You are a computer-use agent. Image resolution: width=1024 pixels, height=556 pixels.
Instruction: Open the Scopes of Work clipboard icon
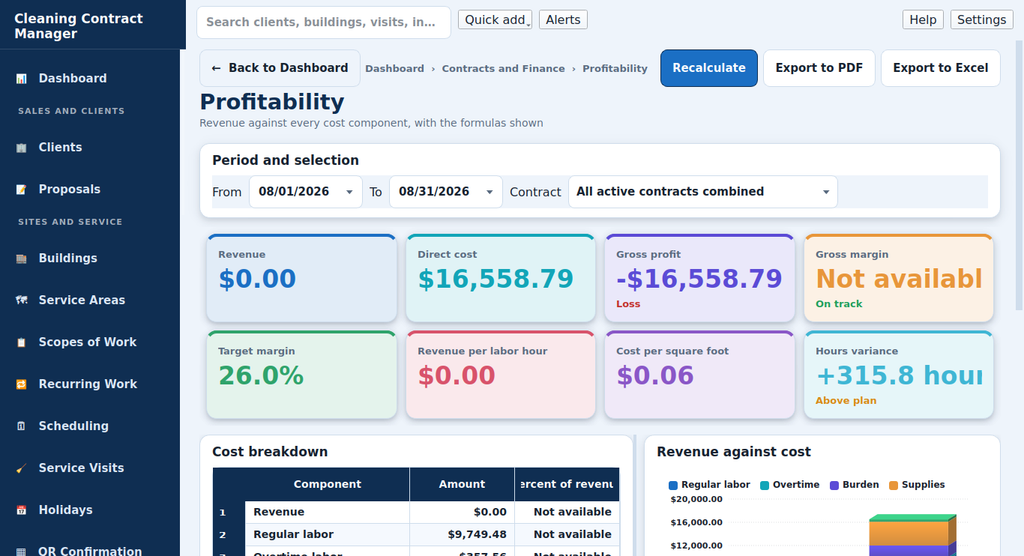[22, 342]
